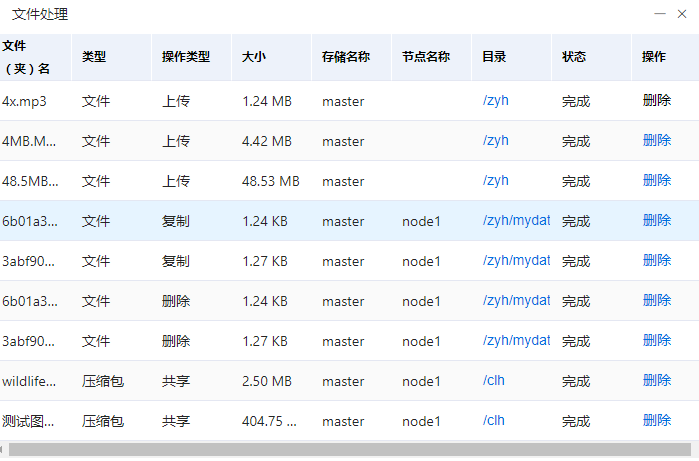Minimize the 文件处理 window
The image size is (699, 461).
click(660, 14)
